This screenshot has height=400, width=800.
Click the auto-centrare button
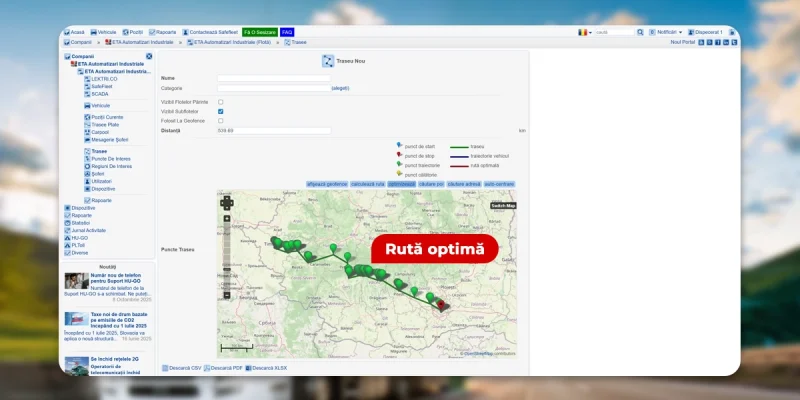pos(499,184)
